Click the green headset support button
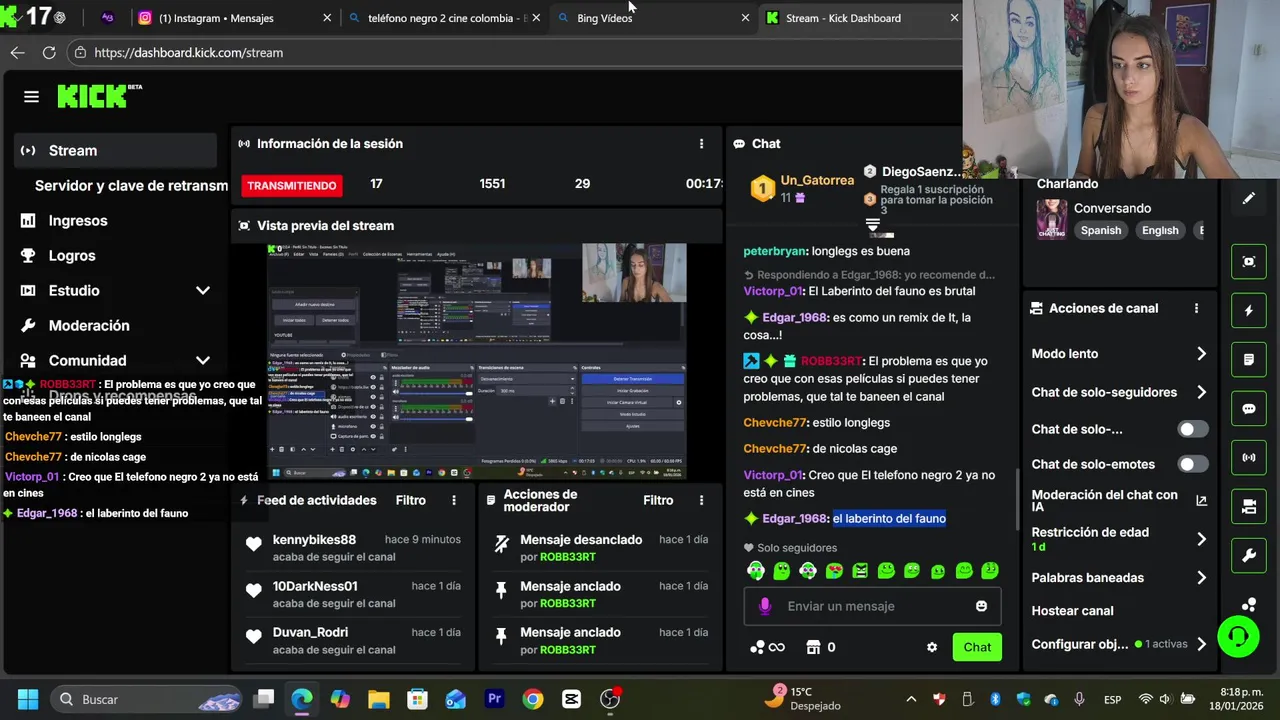Viewport: 1280px width, 720px height. 1238,636
